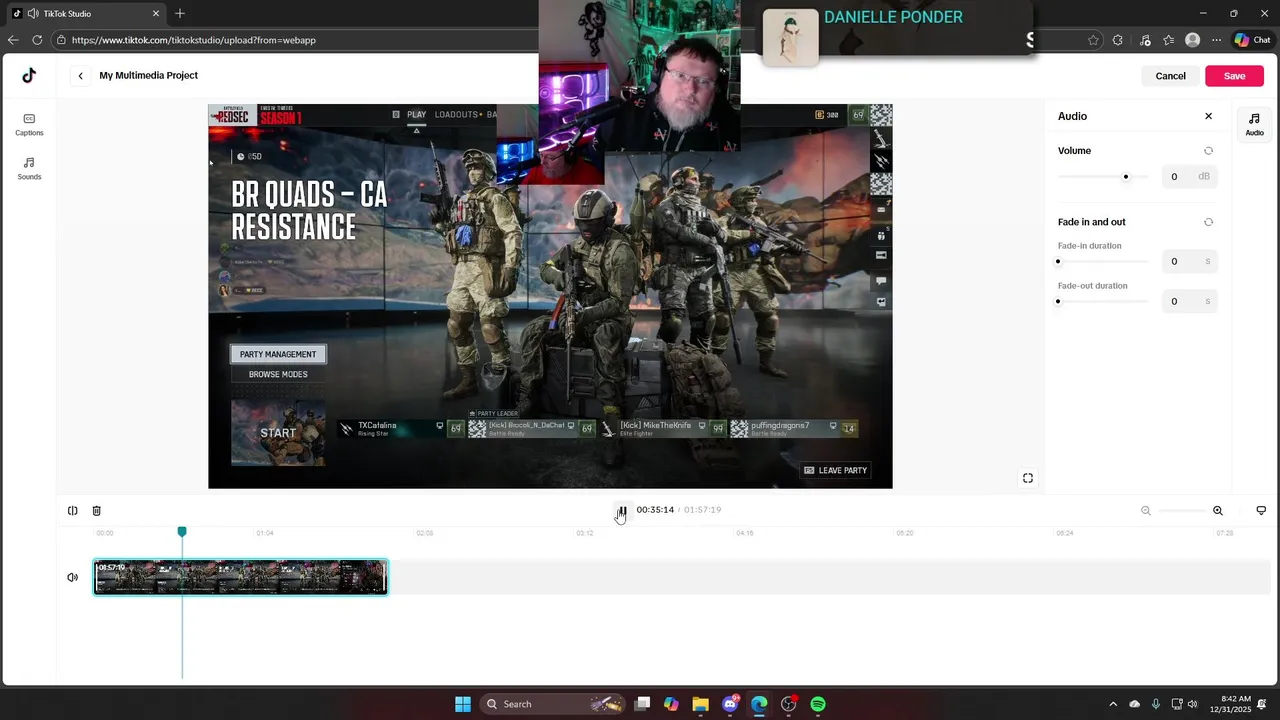The height and width of the screenshot is (720, 1280).
Task: Click the taskbar Search box
Action: 555,704
